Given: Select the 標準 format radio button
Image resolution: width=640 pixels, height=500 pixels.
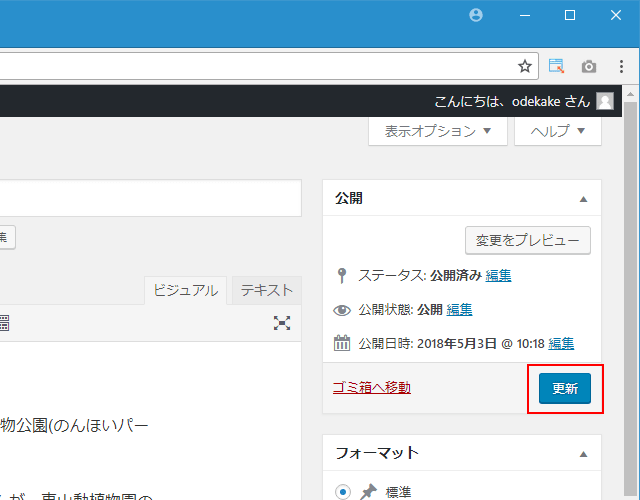Looking at the screenshot, I should click(x=344, y=491).
